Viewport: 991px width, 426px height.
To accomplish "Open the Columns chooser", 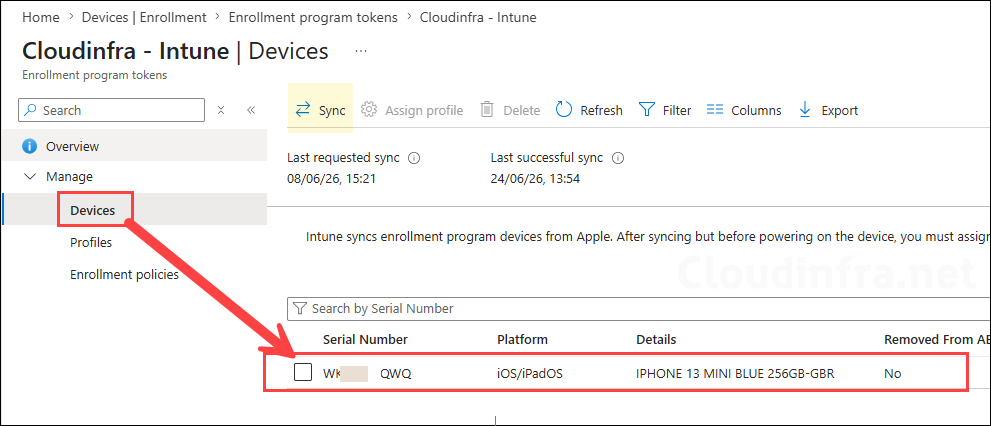I will 744,110.
